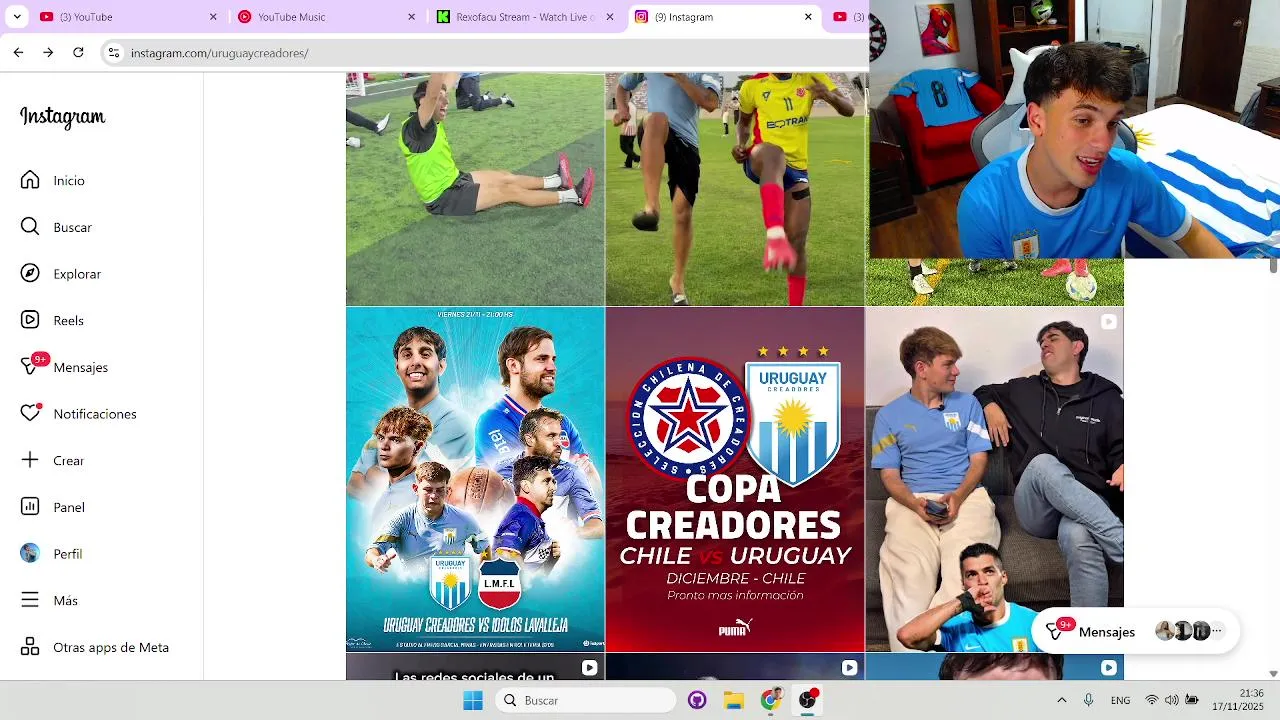Click microphone icon in system tray

[x=1088, y=700]
